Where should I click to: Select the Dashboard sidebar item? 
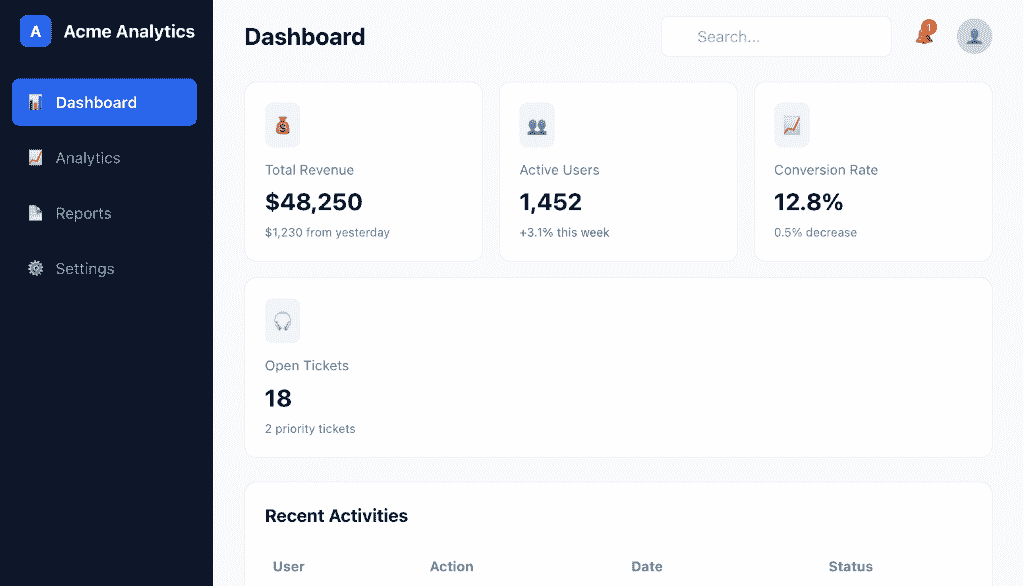click(104, 102)
